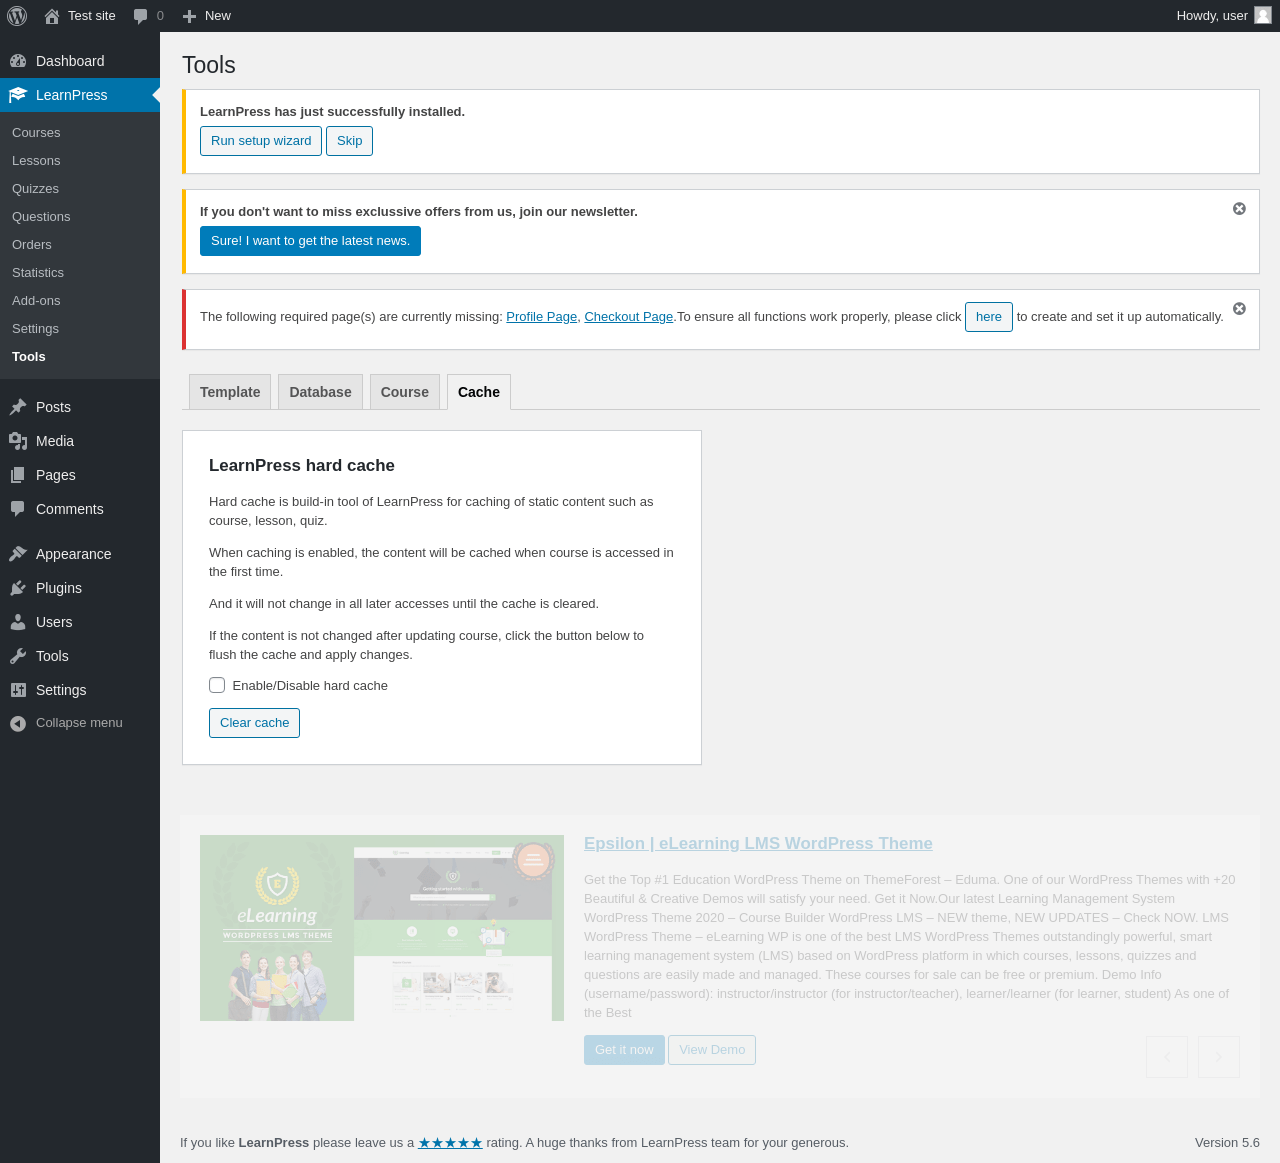Dismiss the newsletter notice
The height and width of the screenshot is (1163, 1280).
point(1239,209)
